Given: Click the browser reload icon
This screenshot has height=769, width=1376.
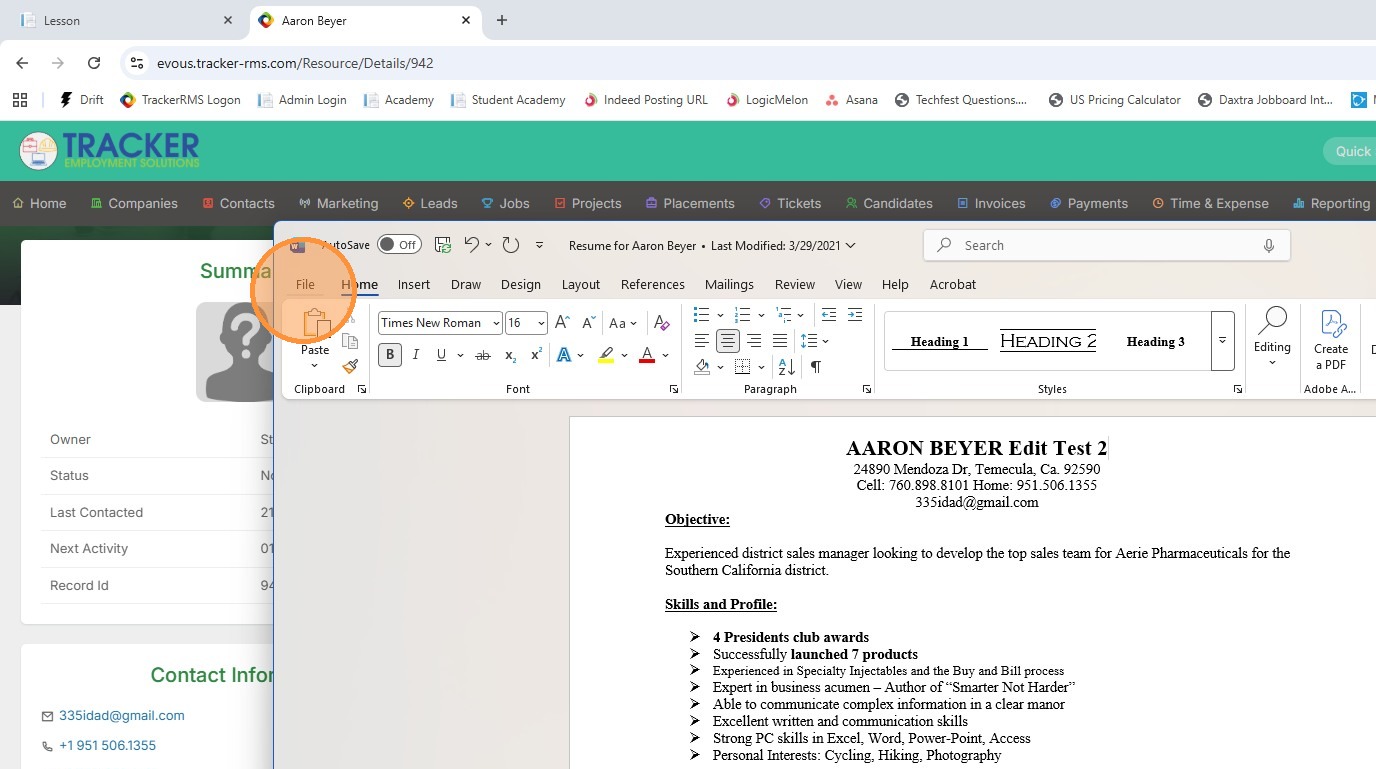Looking at the screenshot, I should [x=94, y=63].
